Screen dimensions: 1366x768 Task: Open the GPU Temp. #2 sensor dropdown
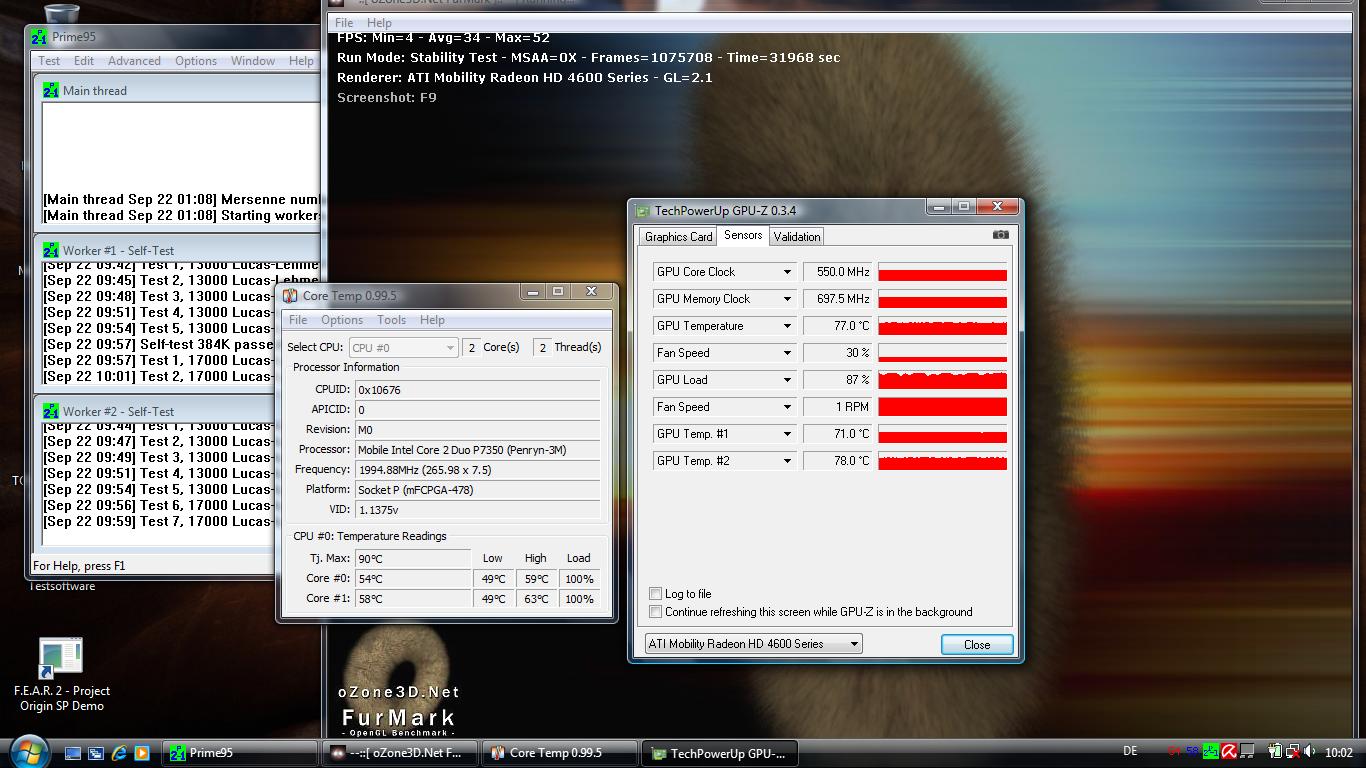point(787,461)
